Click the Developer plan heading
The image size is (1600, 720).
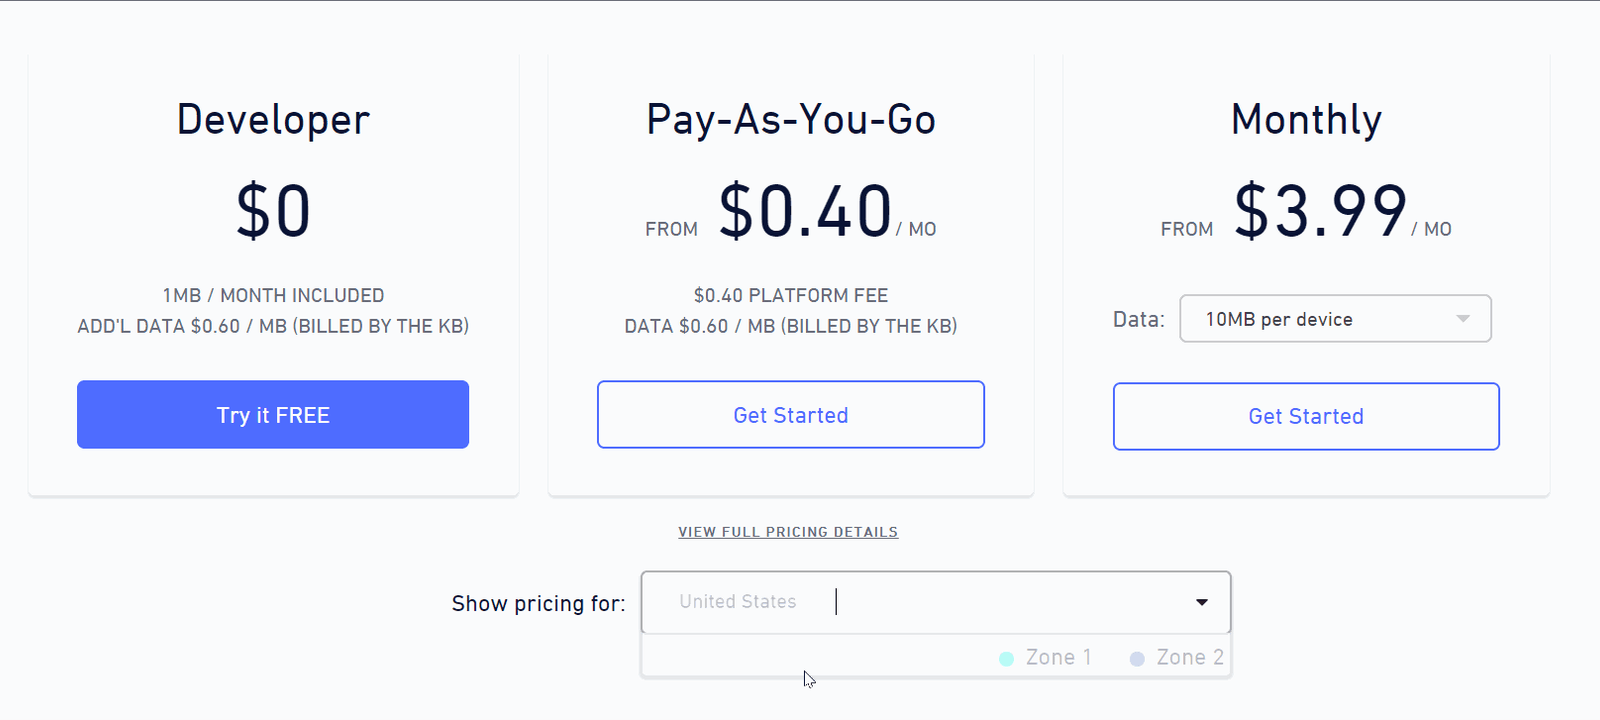[273, 120]
